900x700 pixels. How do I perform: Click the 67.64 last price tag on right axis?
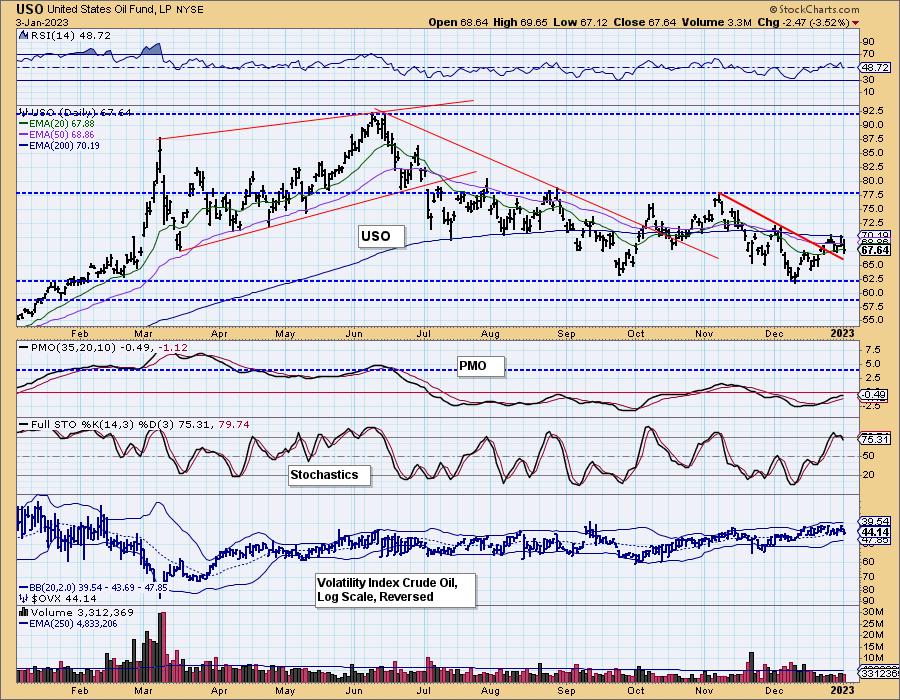pyautogui.click(x=876, y=250)
